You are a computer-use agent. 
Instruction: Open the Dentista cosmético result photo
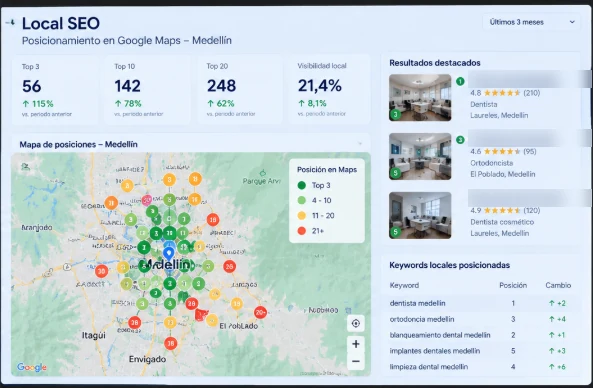420,215
